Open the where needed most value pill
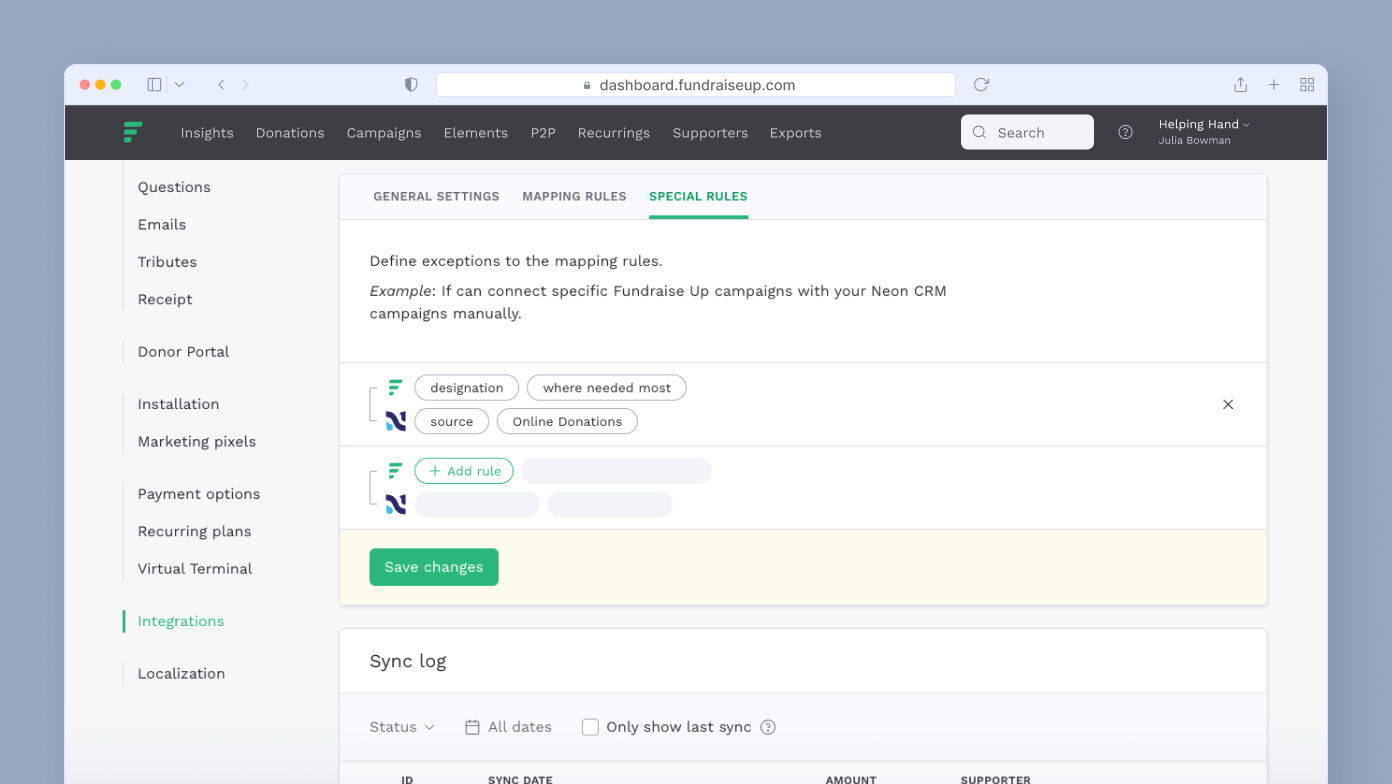Image resolution: width=1392 pixels, height=784 pixels. pyautogui.click(x=607, y=388)
